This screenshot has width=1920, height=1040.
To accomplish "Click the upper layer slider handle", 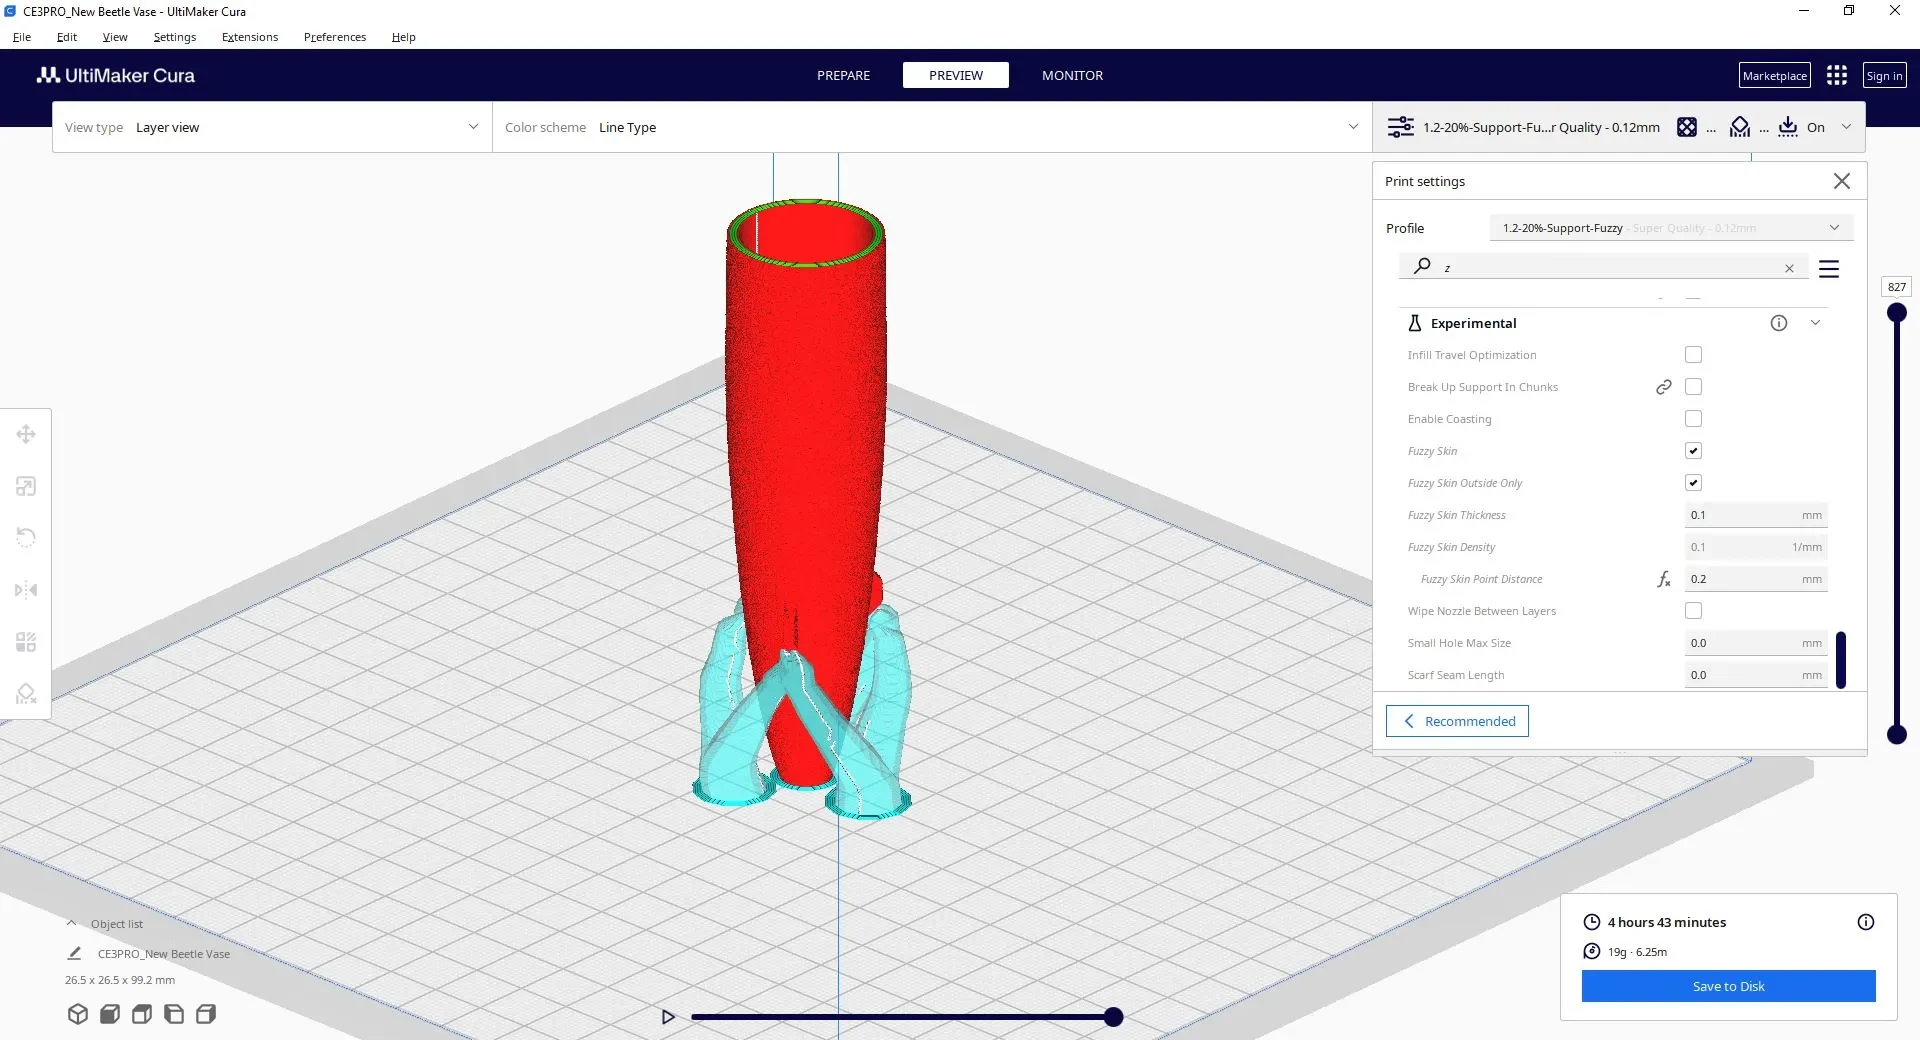I will [x=1896, y=313].
